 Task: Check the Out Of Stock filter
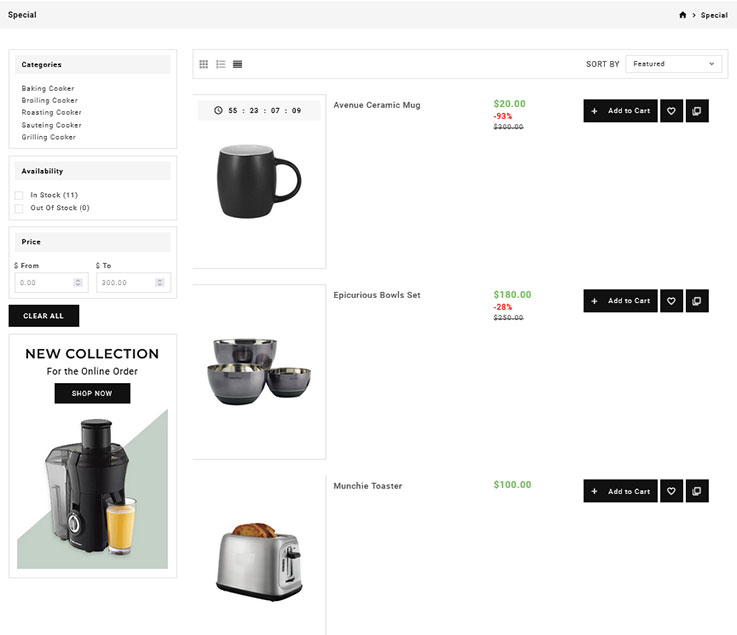19,208
